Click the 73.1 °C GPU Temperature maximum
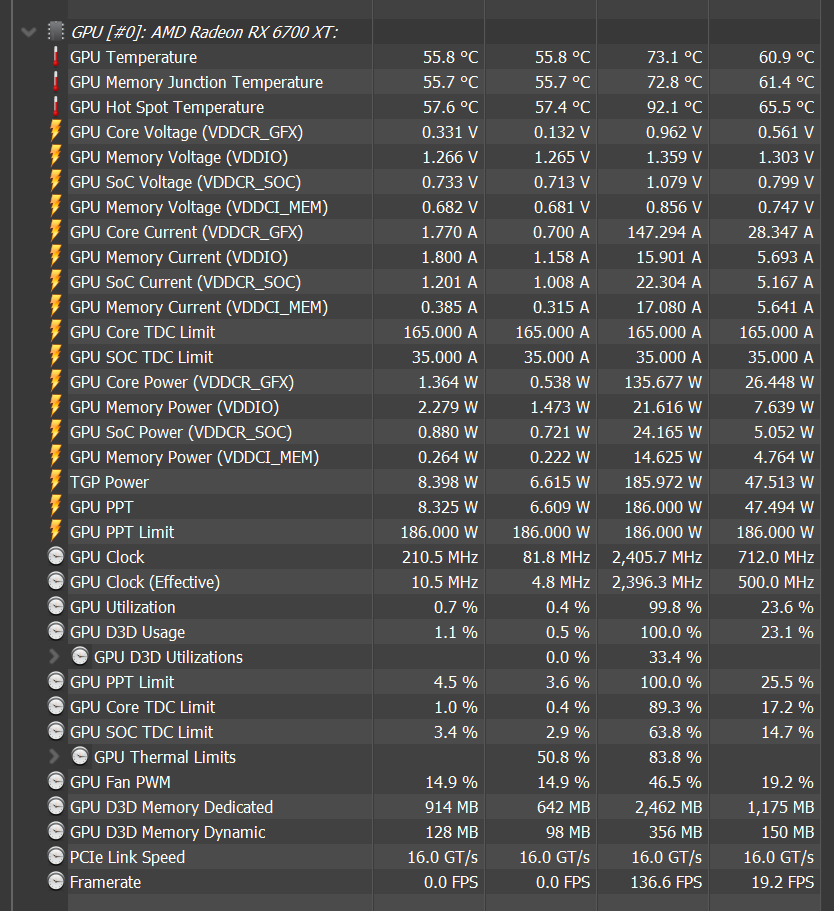The height and width of the screenshot is (911, 834). 674,58
